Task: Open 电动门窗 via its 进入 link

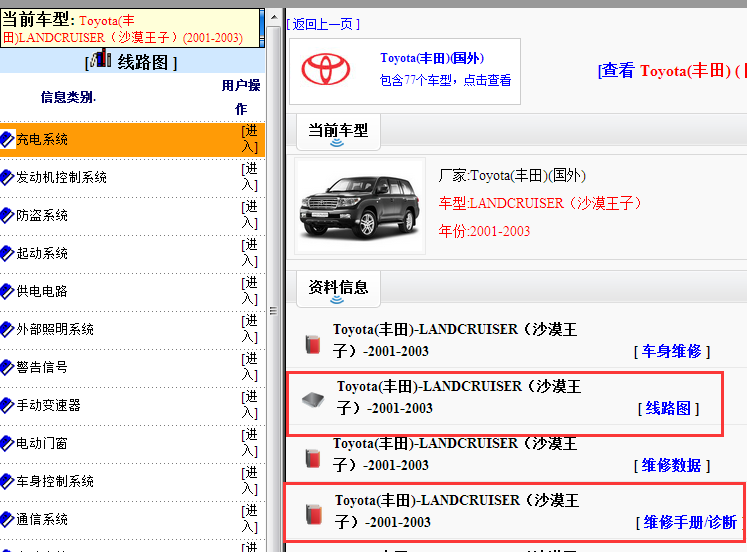Action: tap(250, 443)
